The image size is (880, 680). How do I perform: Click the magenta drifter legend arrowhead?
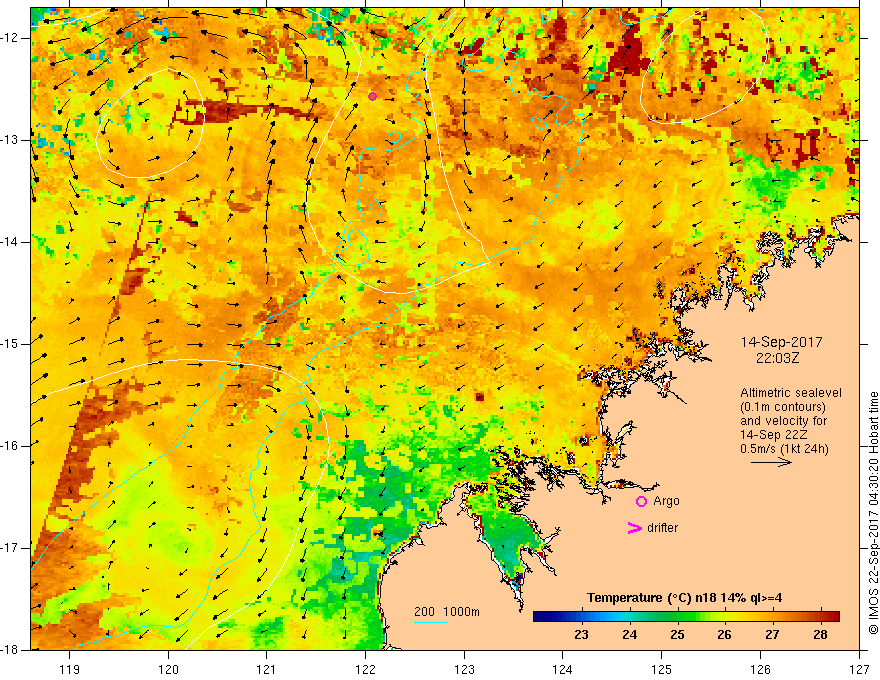634,527
